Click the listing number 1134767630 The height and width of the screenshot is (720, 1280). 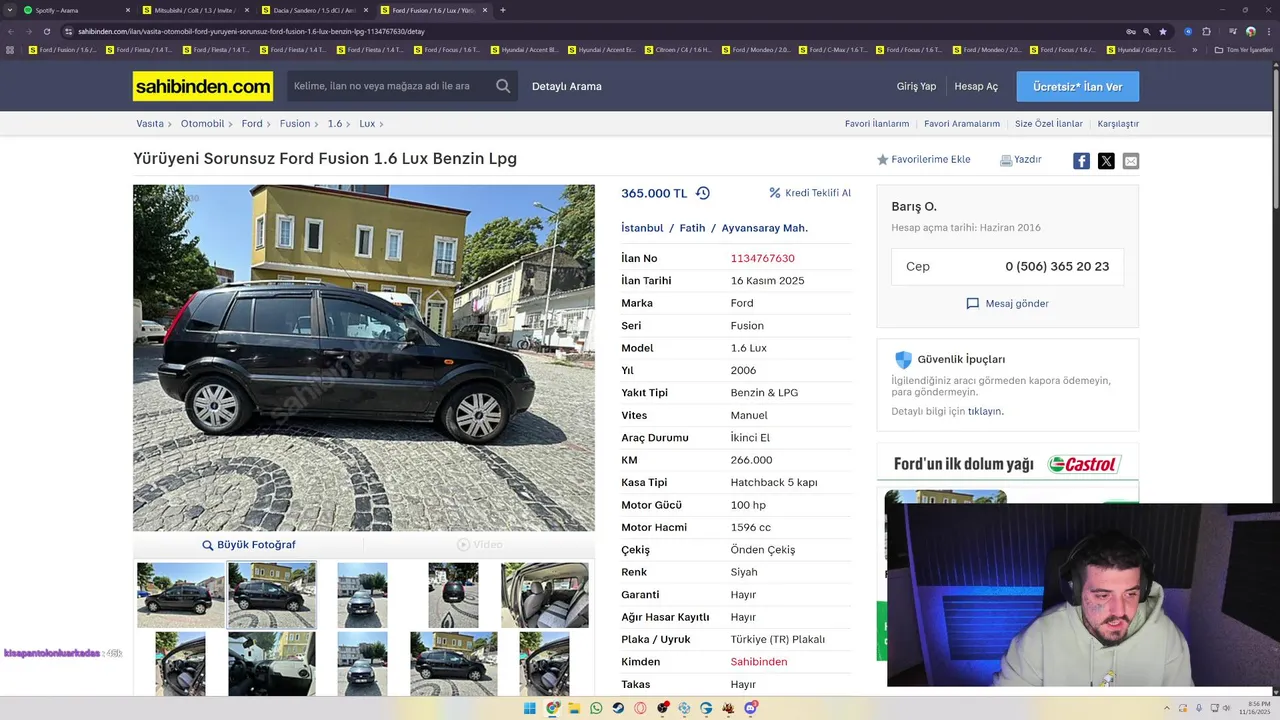[763, 258]
